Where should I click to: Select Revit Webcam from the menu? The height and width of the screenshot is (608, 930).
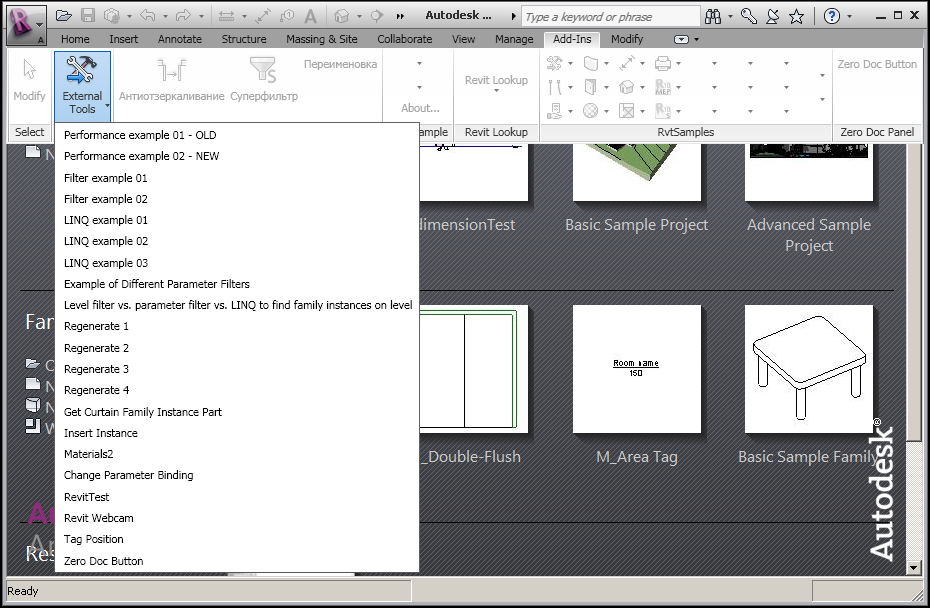click(98, 518)
